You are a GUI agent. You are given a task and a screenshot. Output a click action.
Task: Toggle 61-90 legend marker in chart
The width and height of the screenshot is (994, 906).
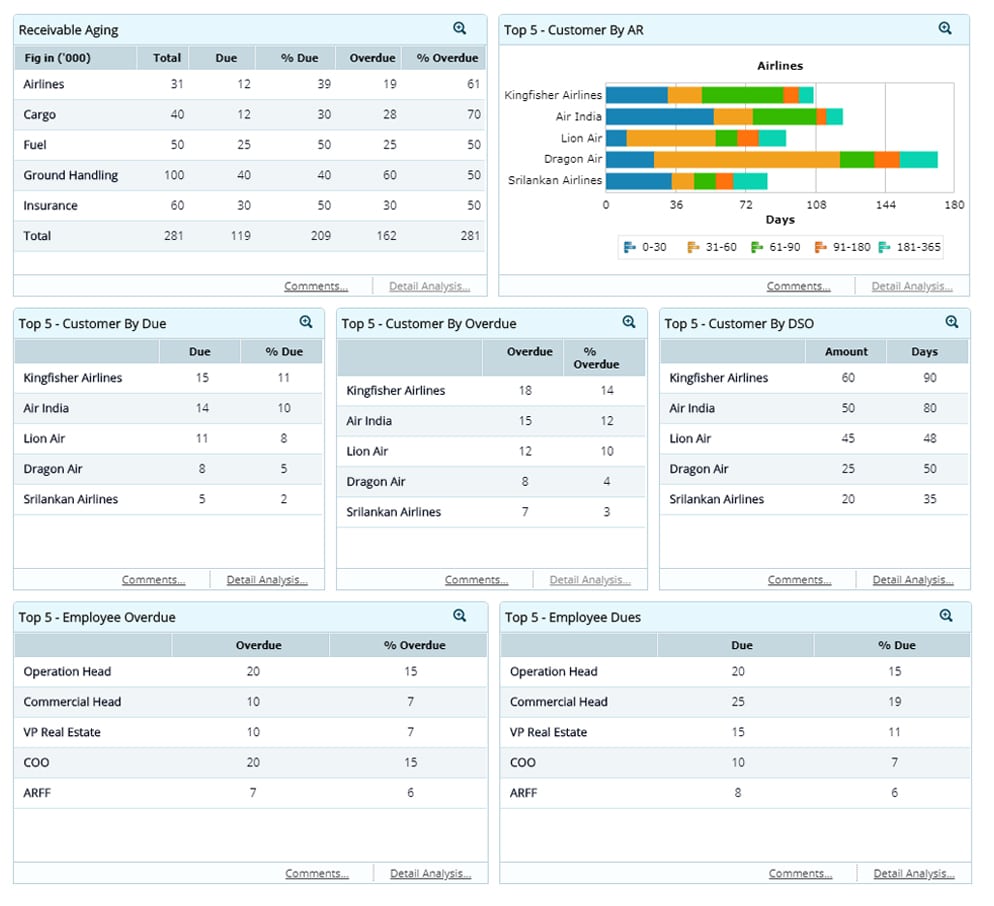coord(757,247)
